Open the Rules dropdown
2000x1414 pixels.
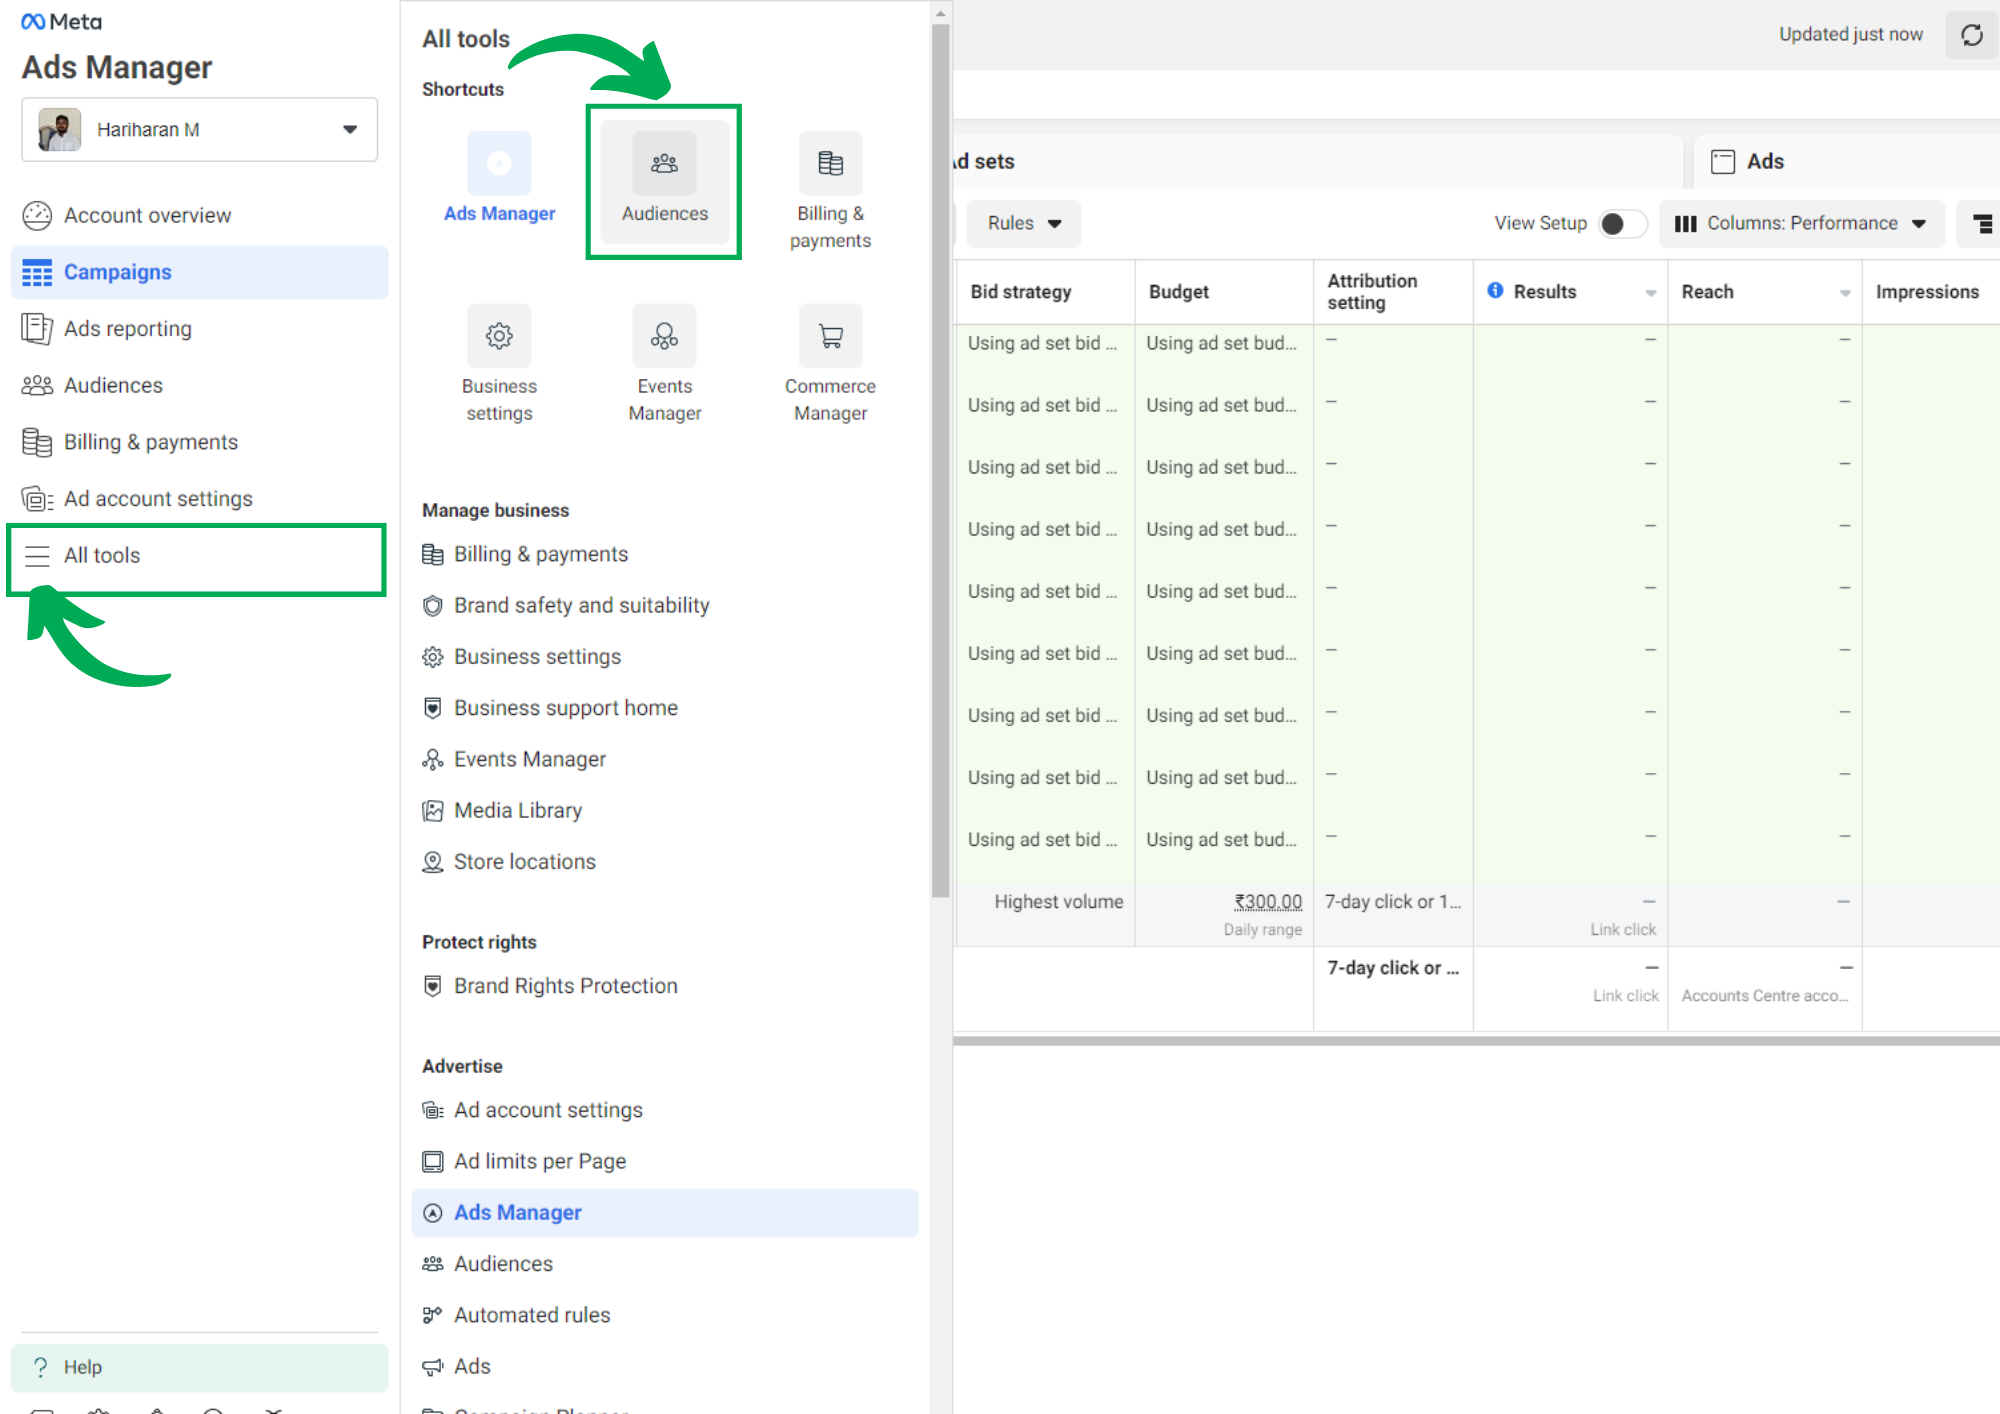click(1024, 223)
